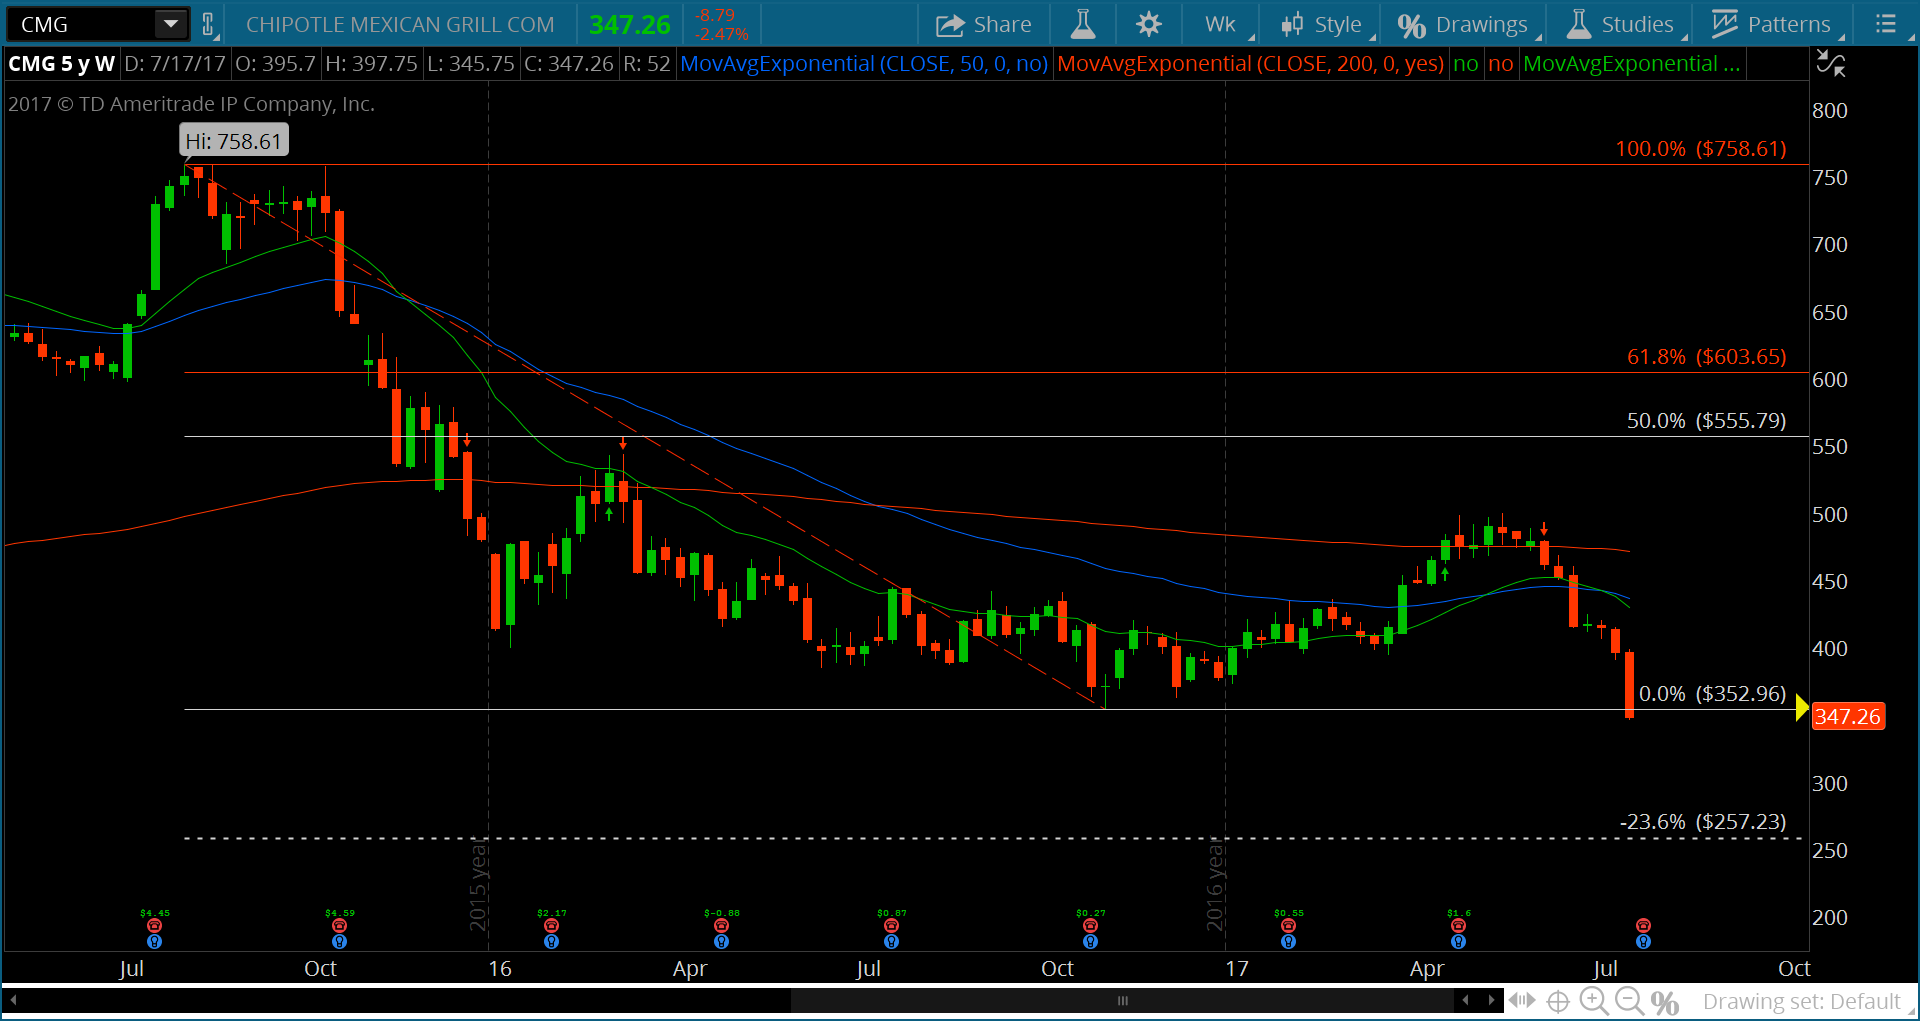The height and width of the screenshot is (1021, 1920).
Task: Click the upcoming July earnings phone icon
Action: click(x=1643, y=926)
